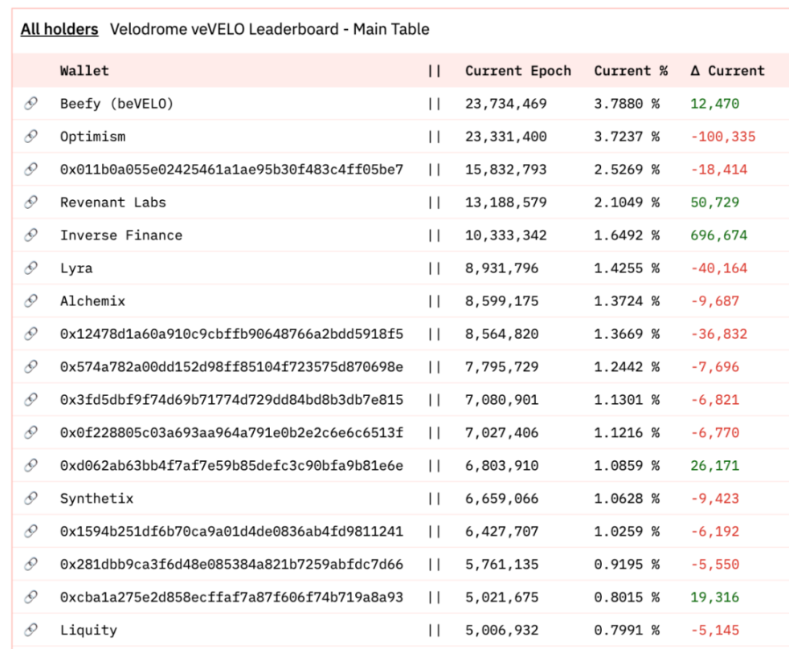Sort by Current Epoch column header
Viewport: 804px width, 653px height.
[518, 71]
